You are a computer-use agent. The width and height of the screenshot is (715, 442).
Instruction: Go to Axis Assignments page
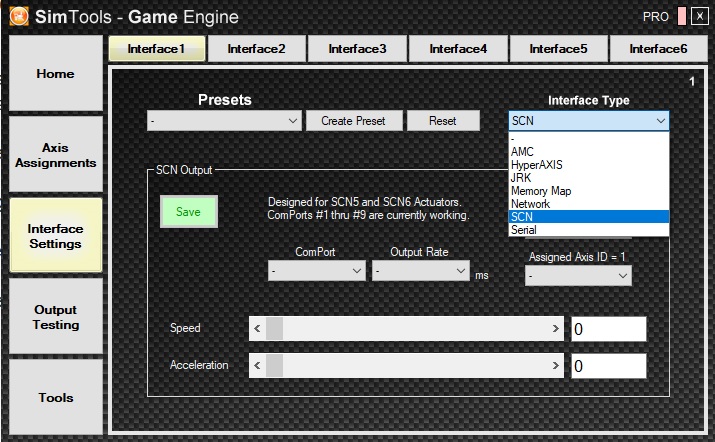click(56, 155)
